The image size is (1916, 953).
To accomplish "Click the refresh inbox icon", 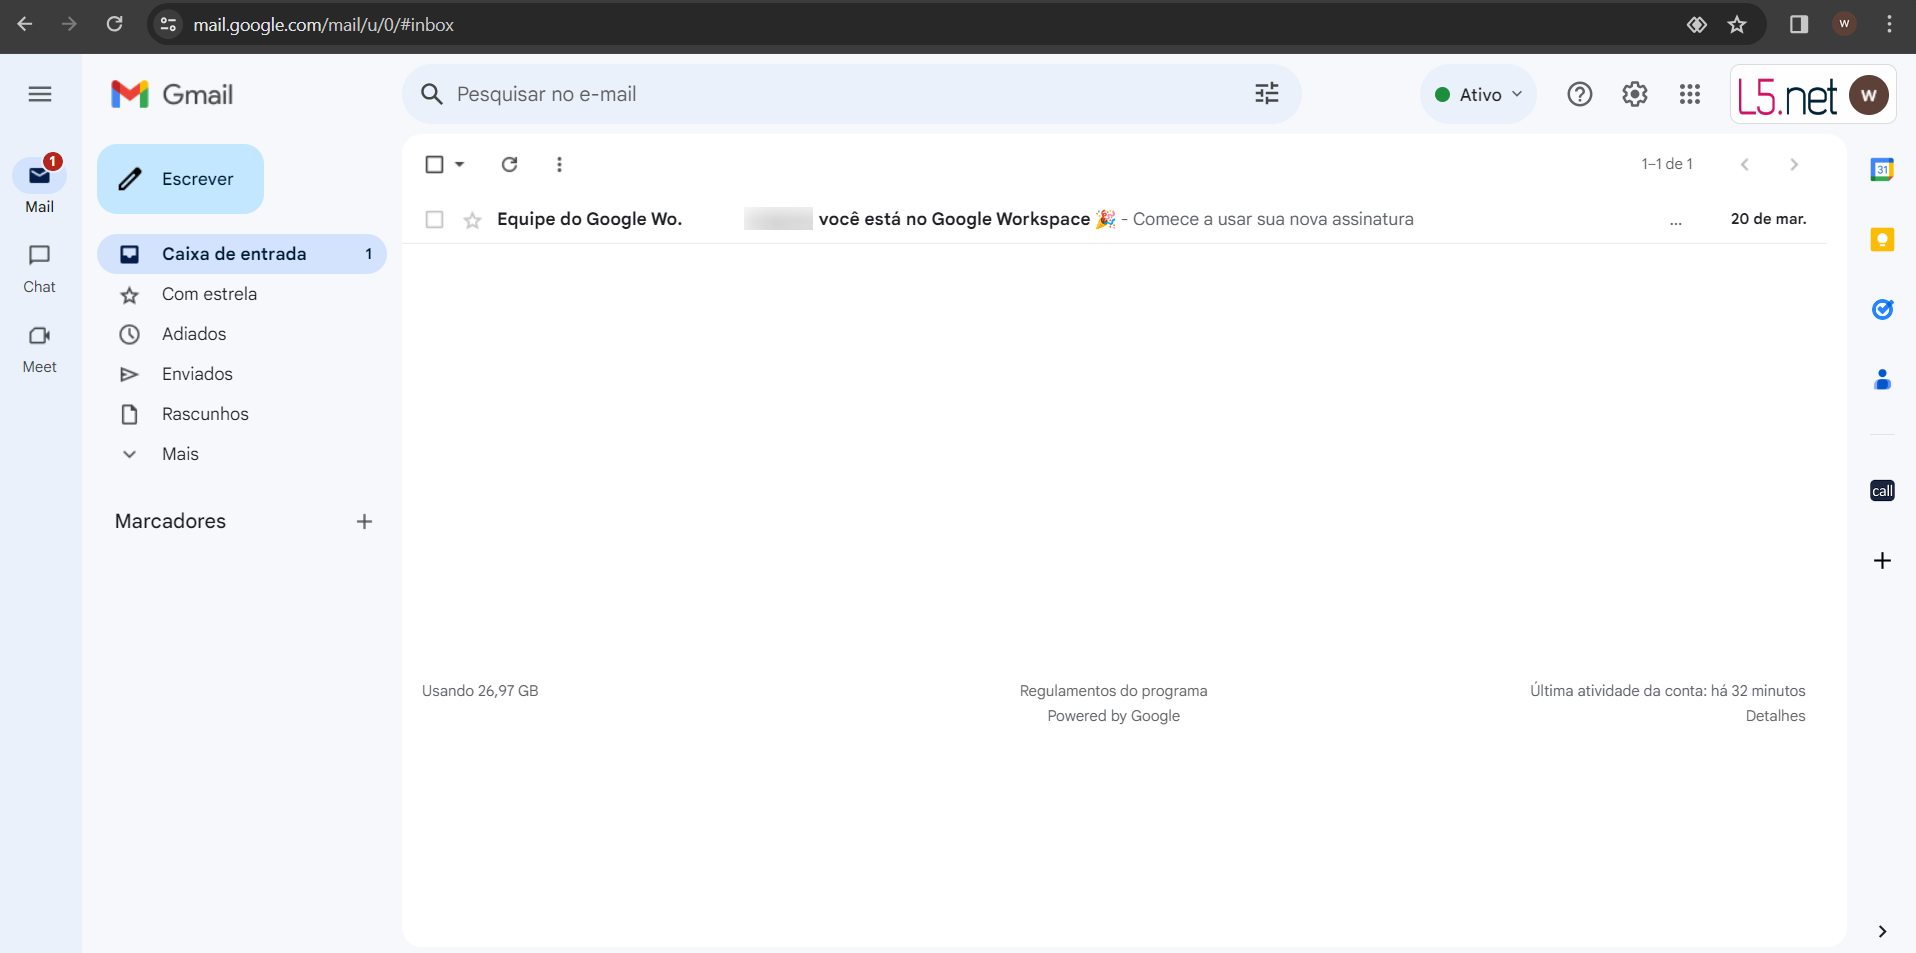I will (509, 164).
